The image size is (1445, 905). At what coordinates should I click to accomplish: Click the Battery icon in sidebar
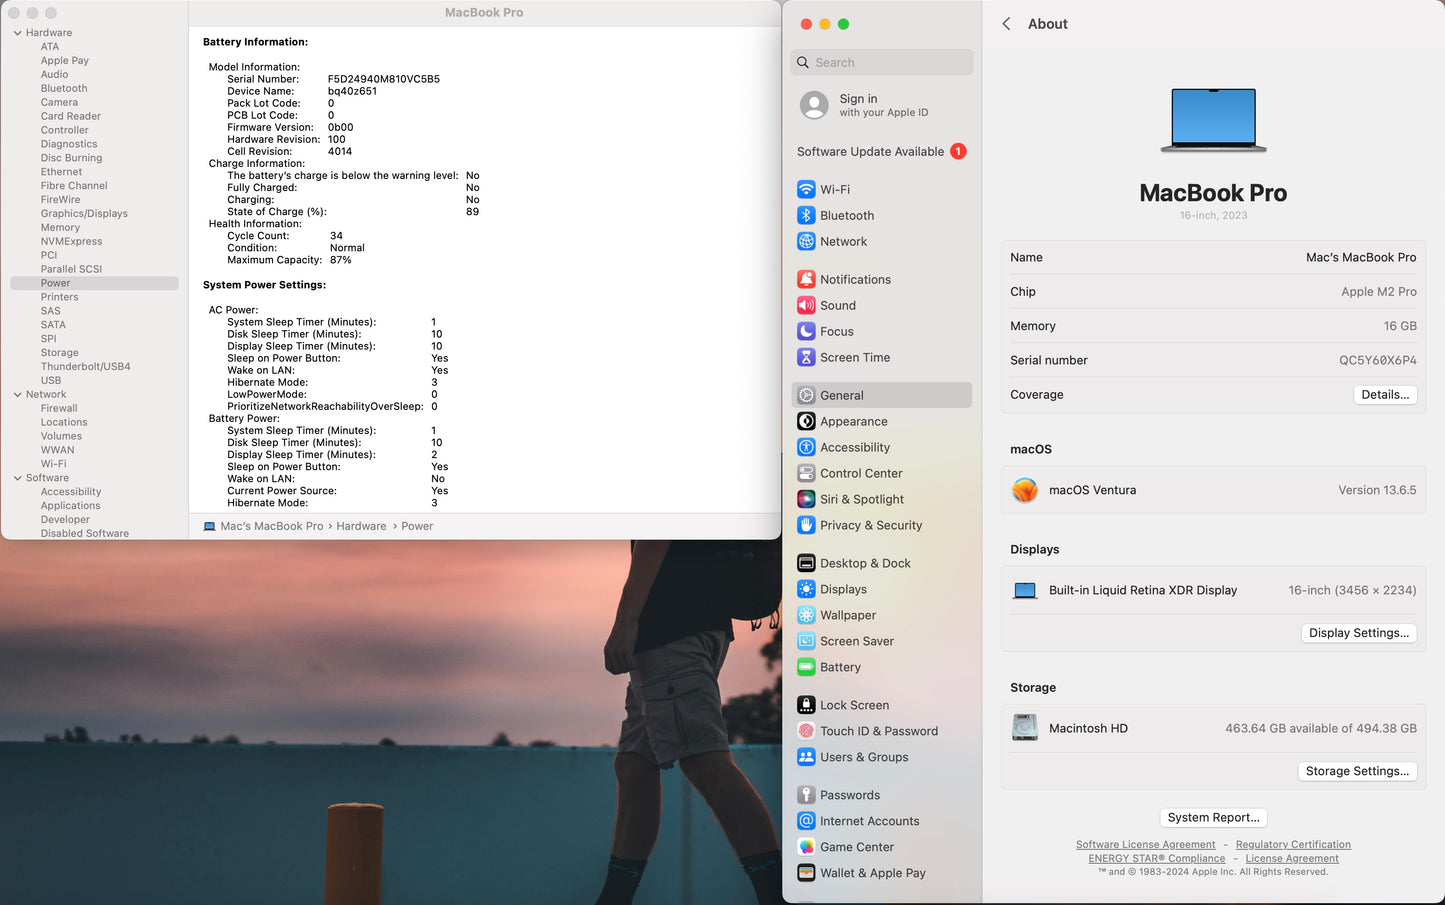coord(806,667)
